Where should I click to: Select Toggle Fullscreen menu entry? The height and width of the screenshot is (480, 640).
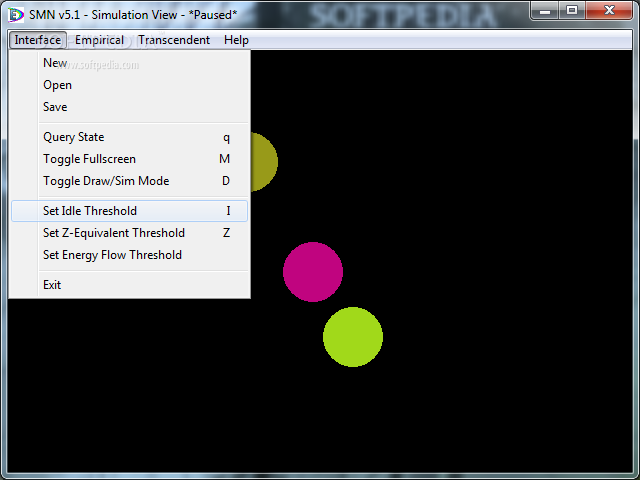[129, 159]
